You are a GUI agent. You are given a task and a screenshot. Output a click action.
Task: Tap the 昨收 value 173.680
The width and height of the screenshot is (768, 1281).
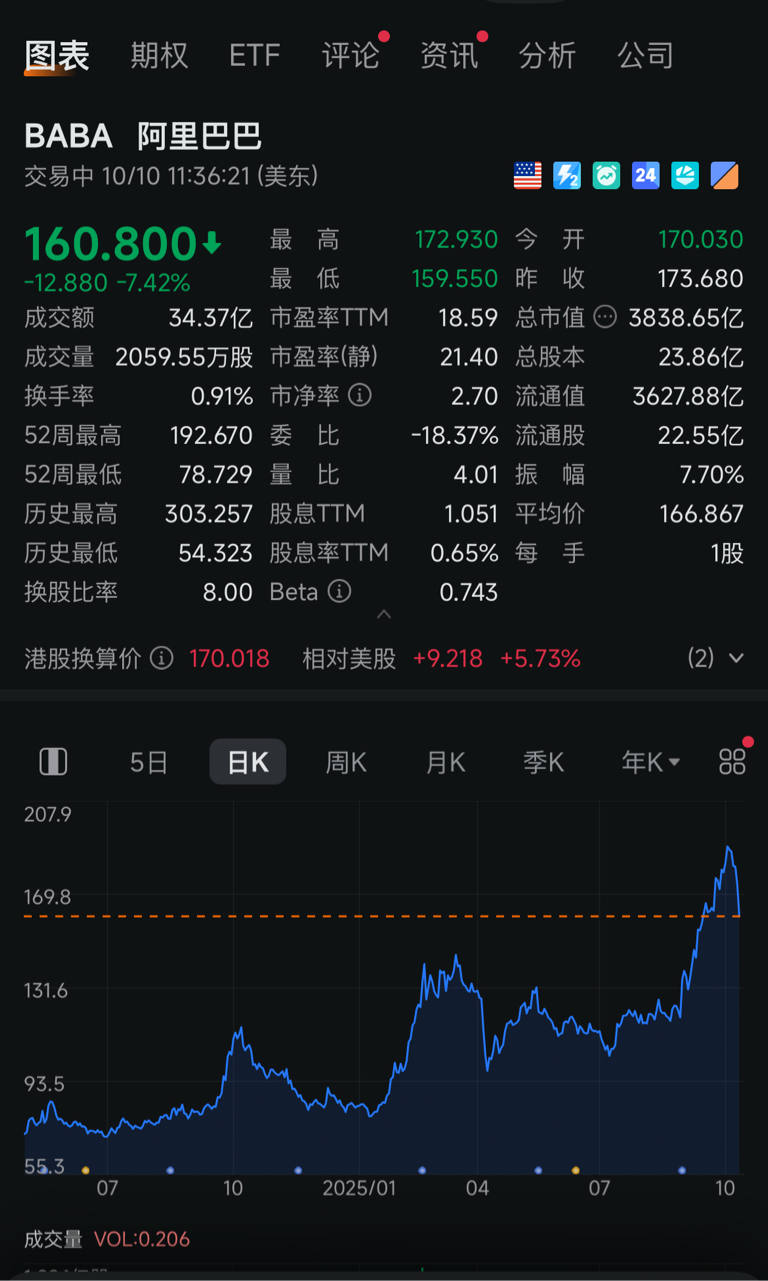(x=700, y=278)
